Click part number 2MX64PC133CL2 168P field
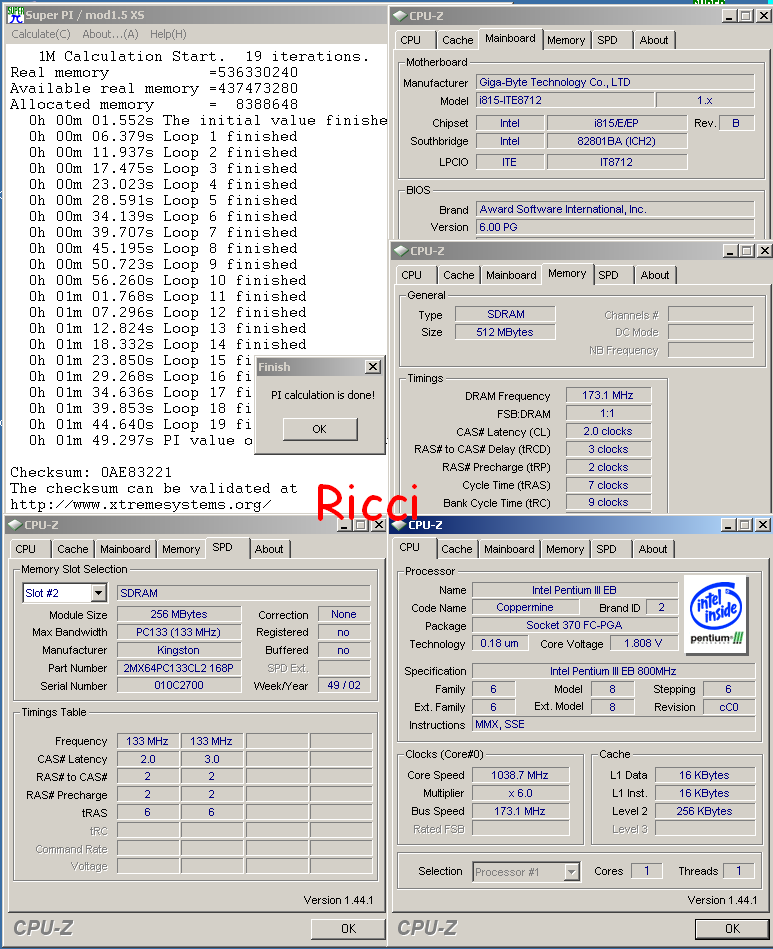The image size is (773, 949). click(x=179, y=668)
